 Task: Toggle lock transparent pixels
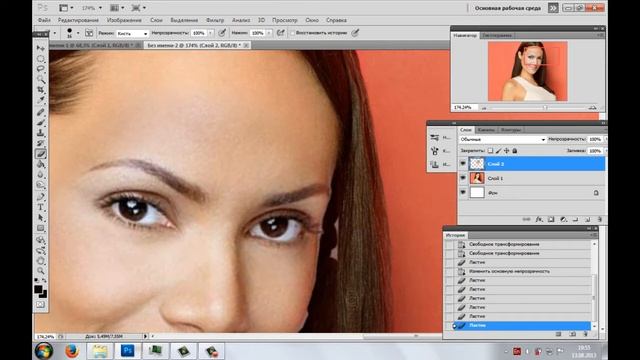point(490,151)
